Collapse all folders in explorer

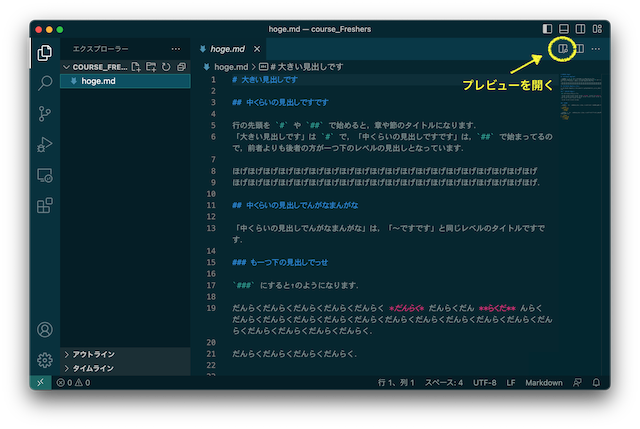181,67
